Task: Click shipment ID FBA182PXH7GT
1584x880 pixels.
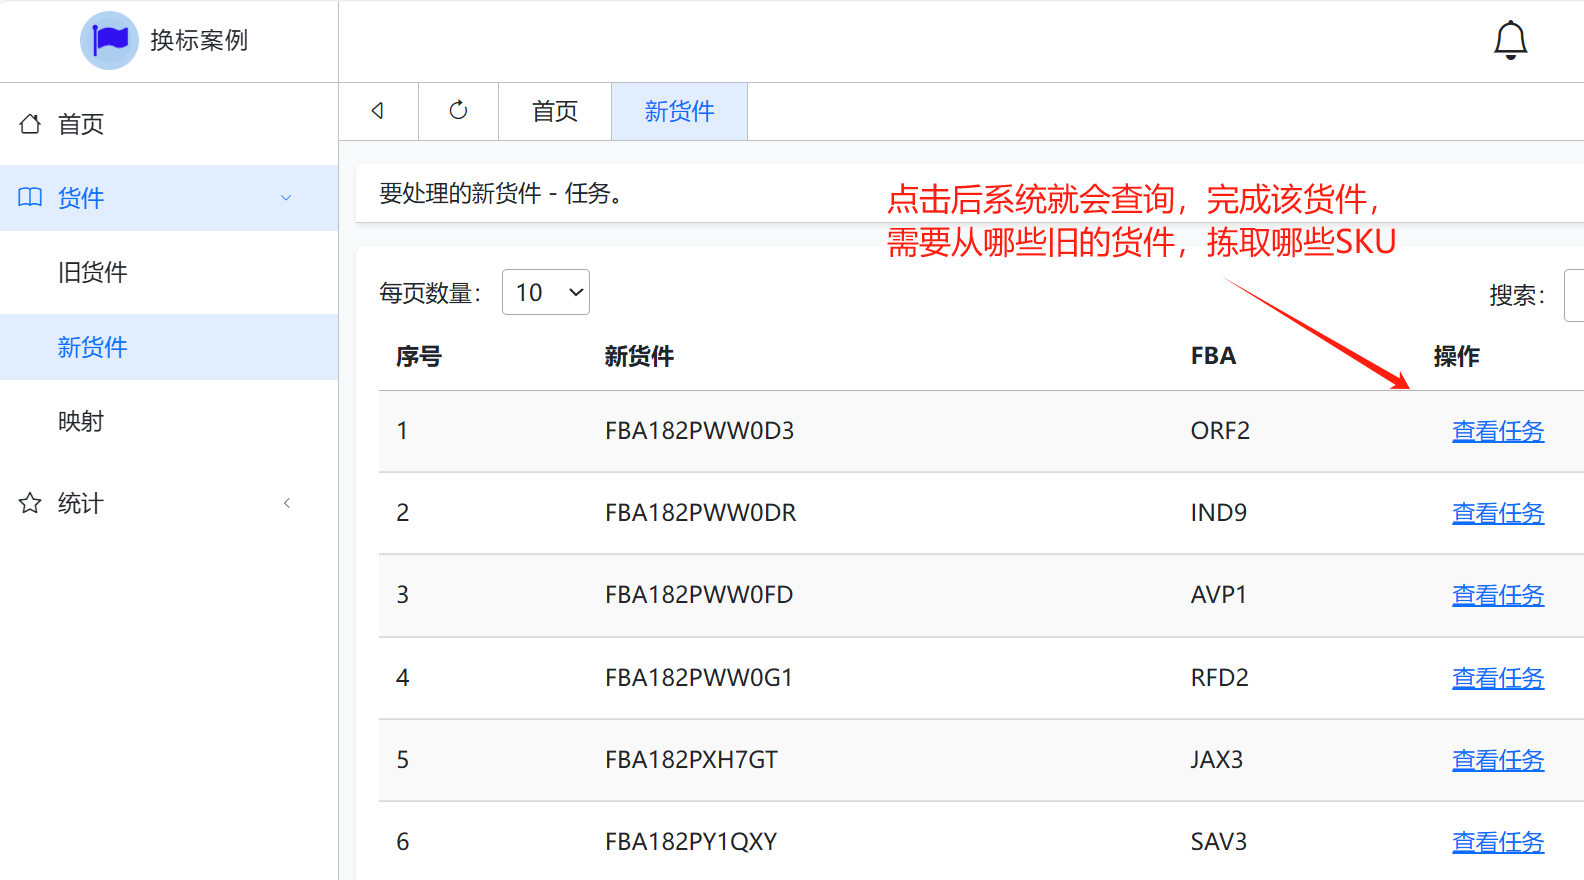Action: pos(691,760)
